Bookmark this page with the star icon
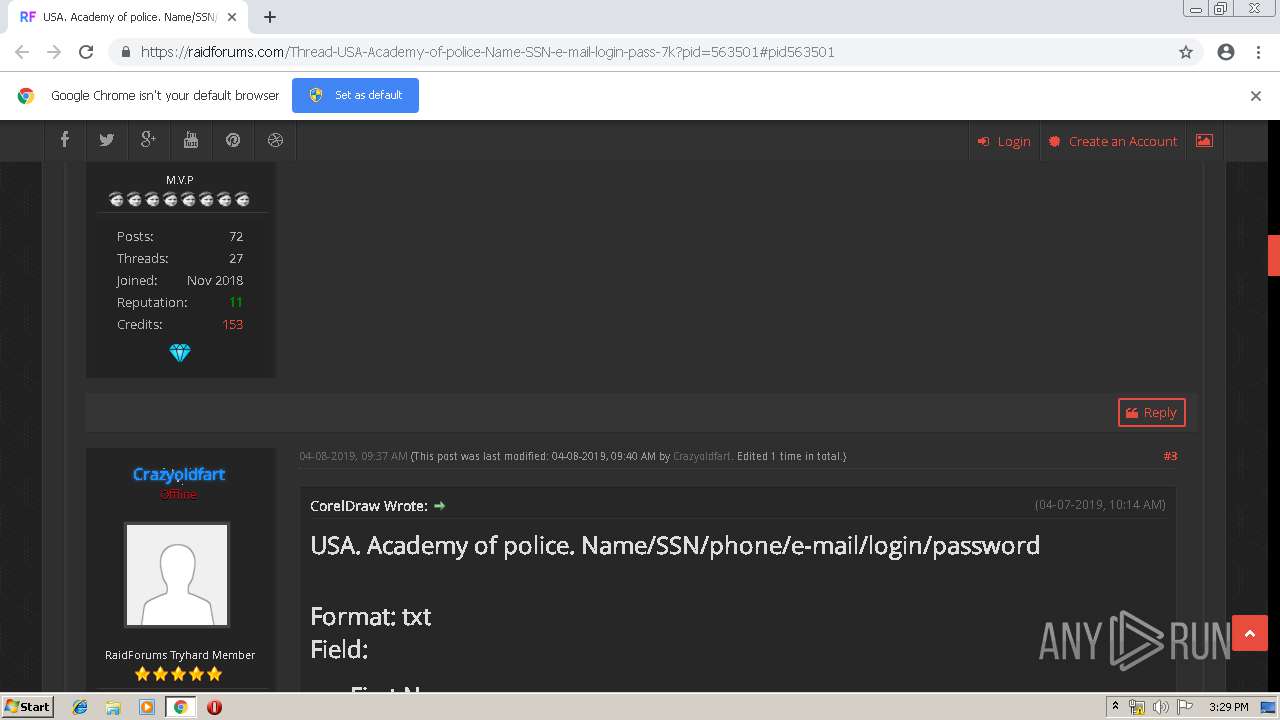The image size is (1280, 720). [x=1186, y=52]
